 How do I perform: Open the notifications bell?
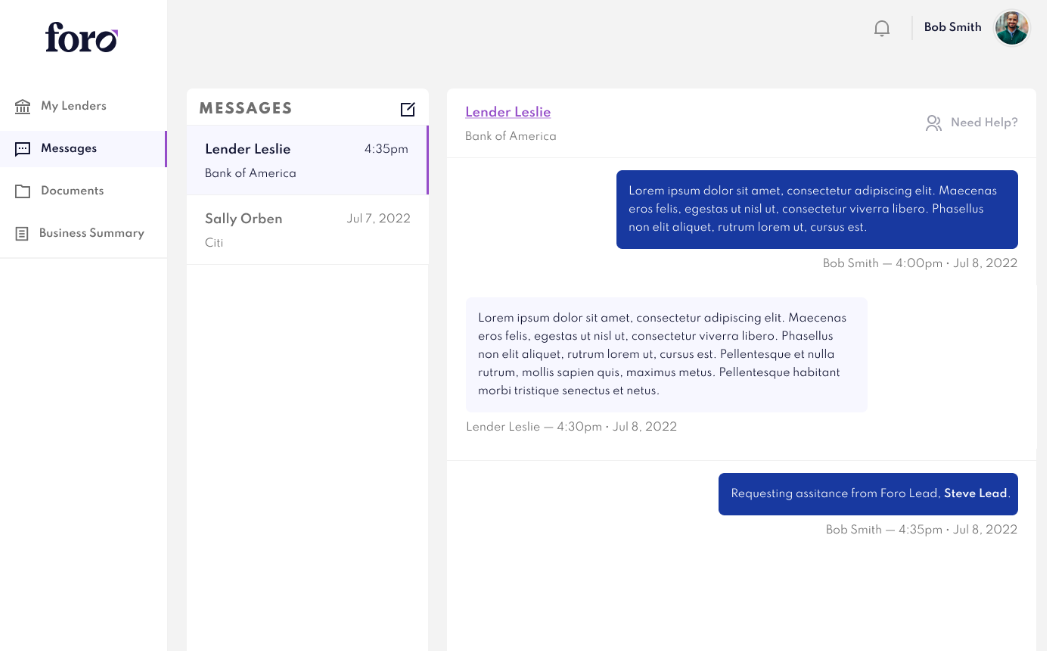tap(882, 28)
